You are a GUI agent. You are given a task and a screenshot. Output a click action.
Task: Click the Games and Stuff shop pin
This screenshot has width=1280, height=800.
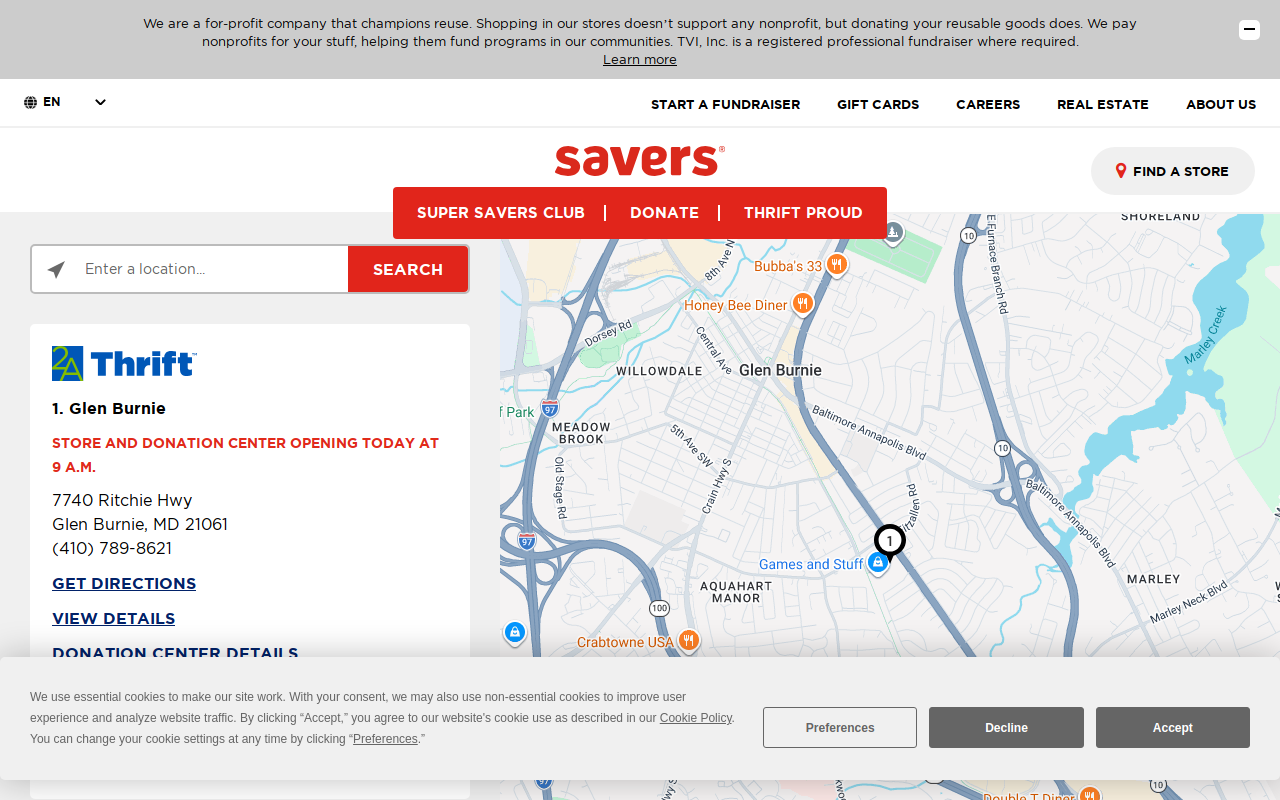pos(878,564)
